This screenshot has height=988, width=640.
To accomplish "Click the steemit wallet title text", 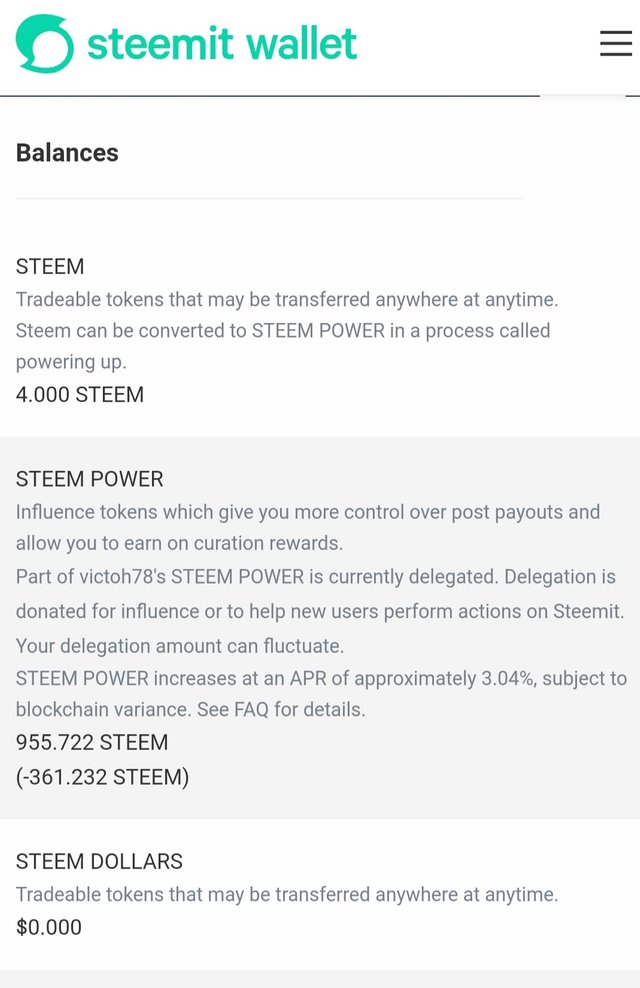I will [x=222, y=43].
